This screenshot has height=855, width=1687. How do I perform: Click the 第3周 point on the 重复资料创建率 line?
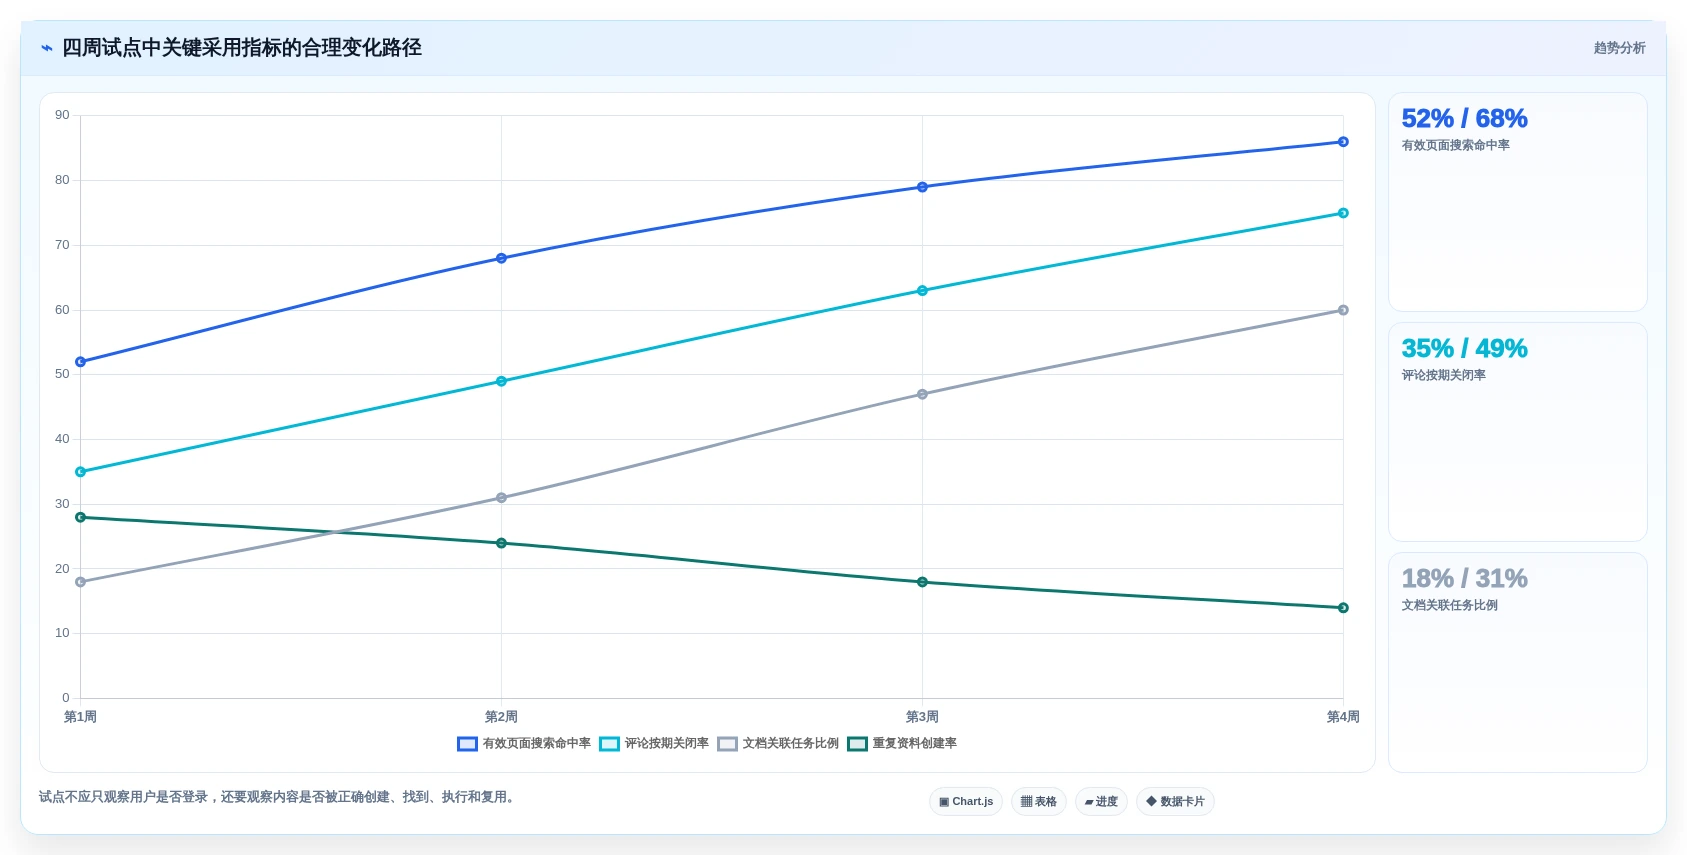tap(922, 582)
